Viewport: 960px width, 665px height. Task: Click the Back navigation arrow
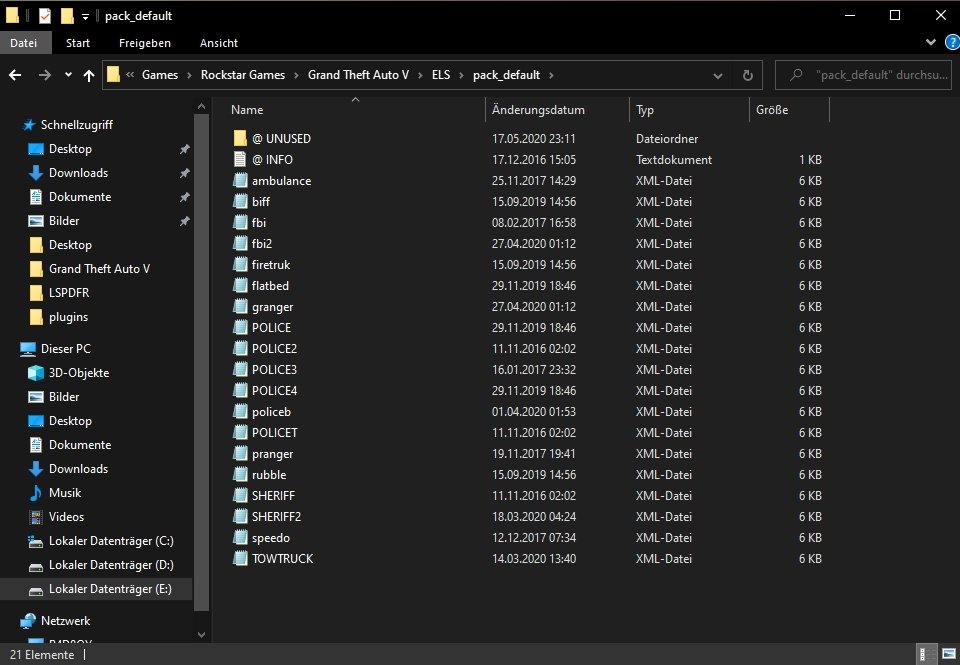[16, 75]
